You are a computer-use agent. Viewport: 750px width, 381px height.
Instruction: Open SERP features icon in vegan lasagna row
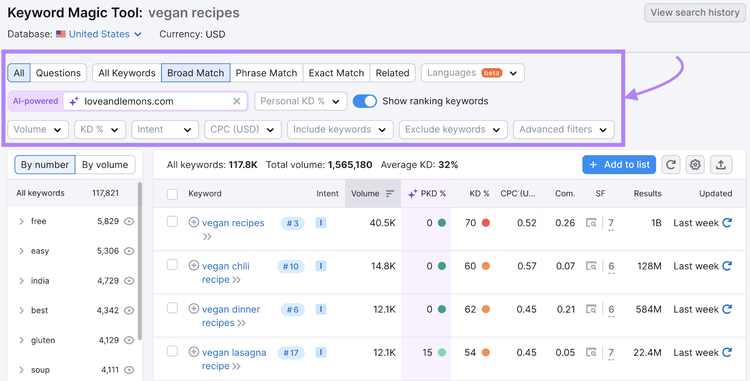591,352
